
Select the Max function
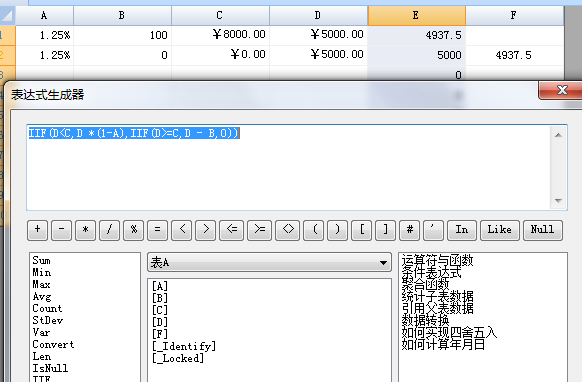(41, 284)
